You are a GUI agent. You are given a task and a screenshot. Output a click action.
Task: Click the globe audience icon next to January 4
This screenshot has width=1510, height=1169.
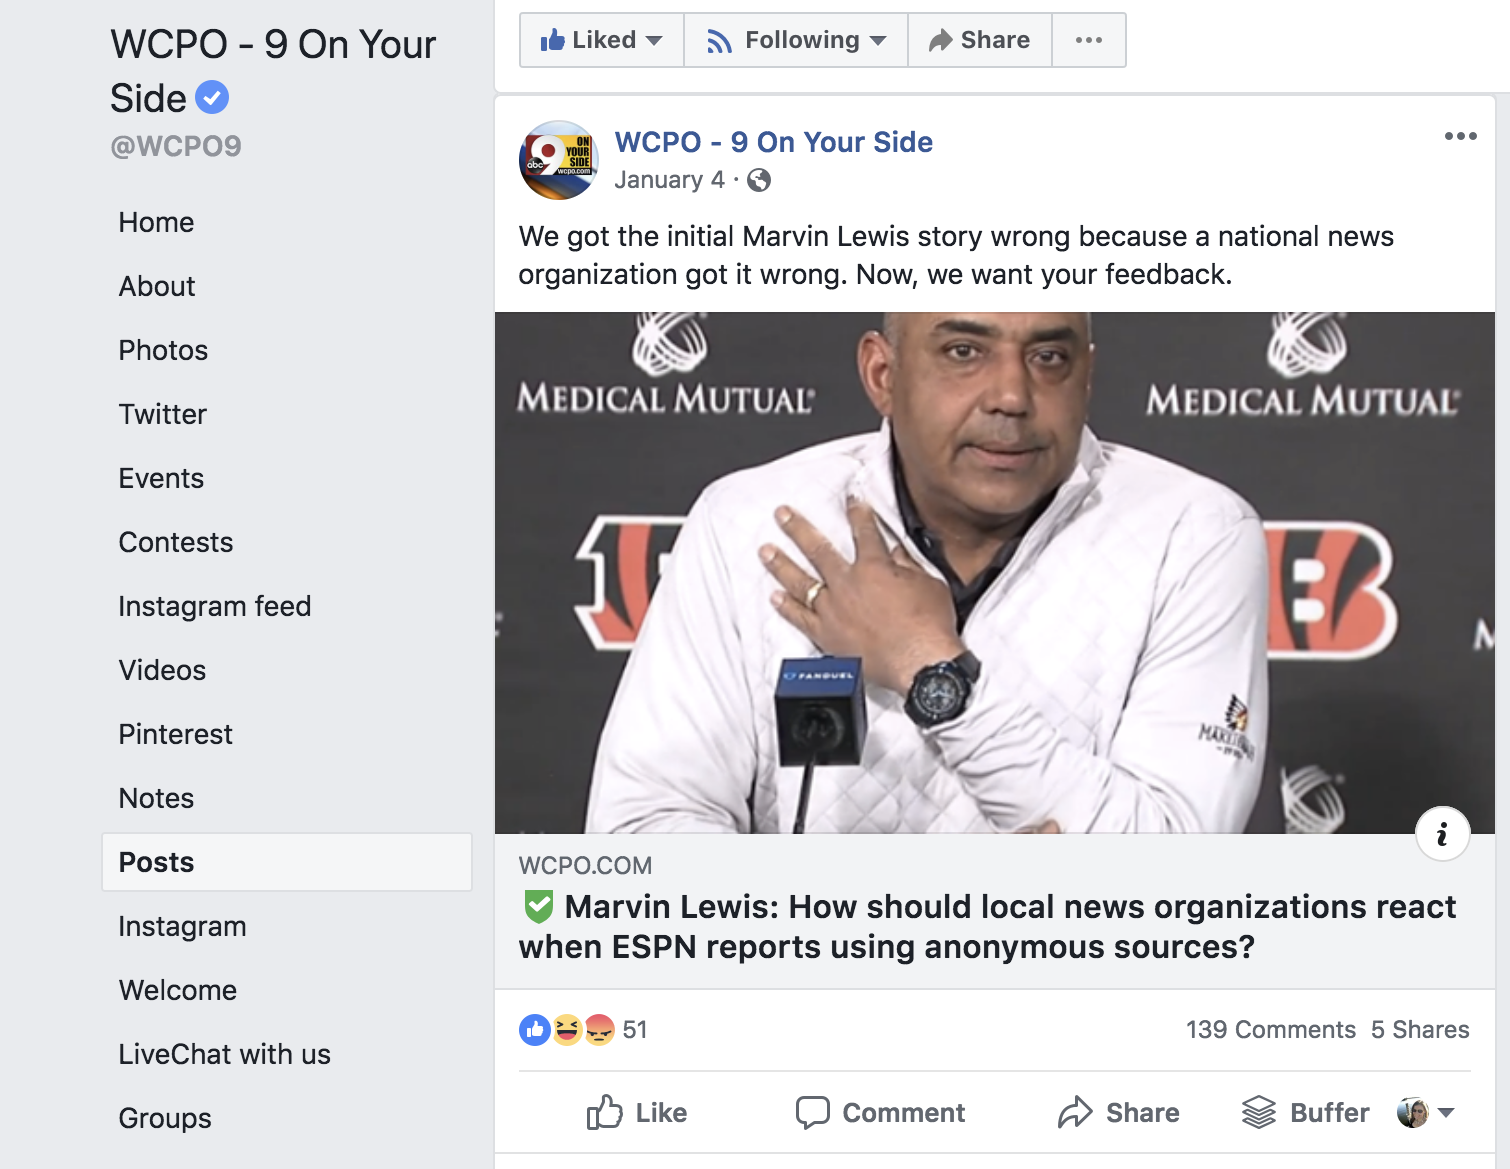coord(760,180)
